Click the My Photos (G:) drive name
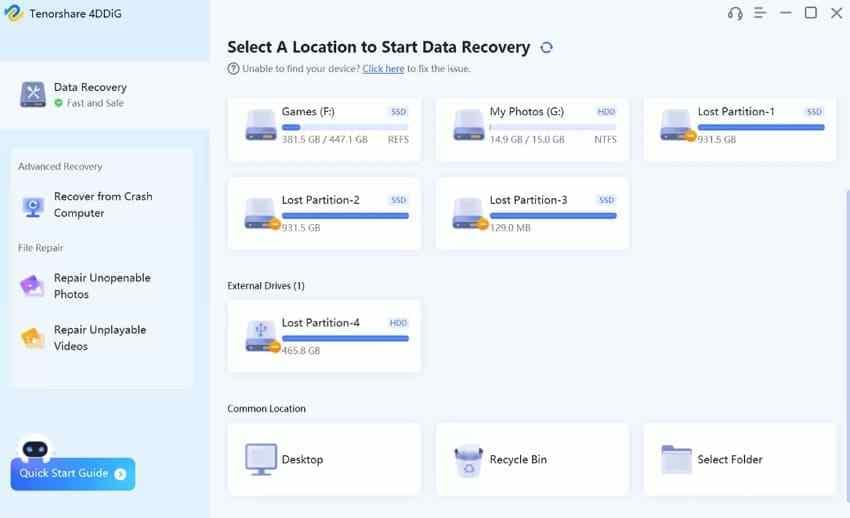 pyautogui.click(x=527, y=112)
